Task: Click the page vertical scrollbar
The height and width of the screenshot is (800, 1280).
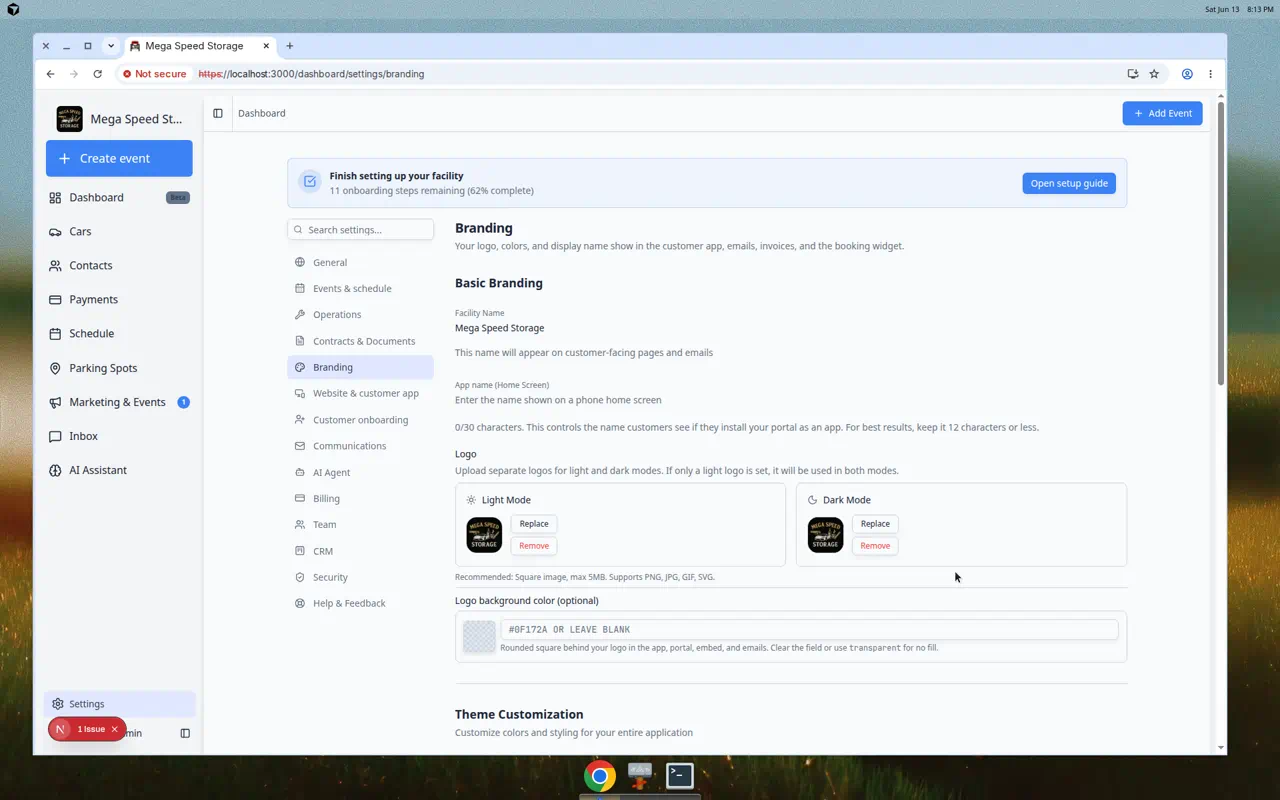Action: pos(1220,243)
